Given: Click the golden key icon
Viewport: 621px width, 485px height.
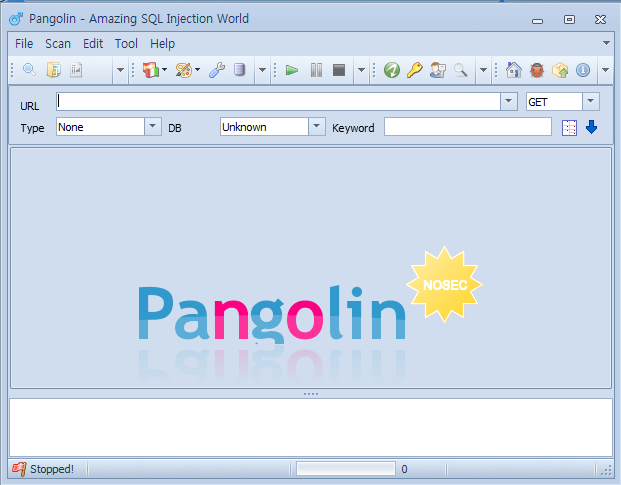Looking at the screenshot, I should [x=415, y=70].
